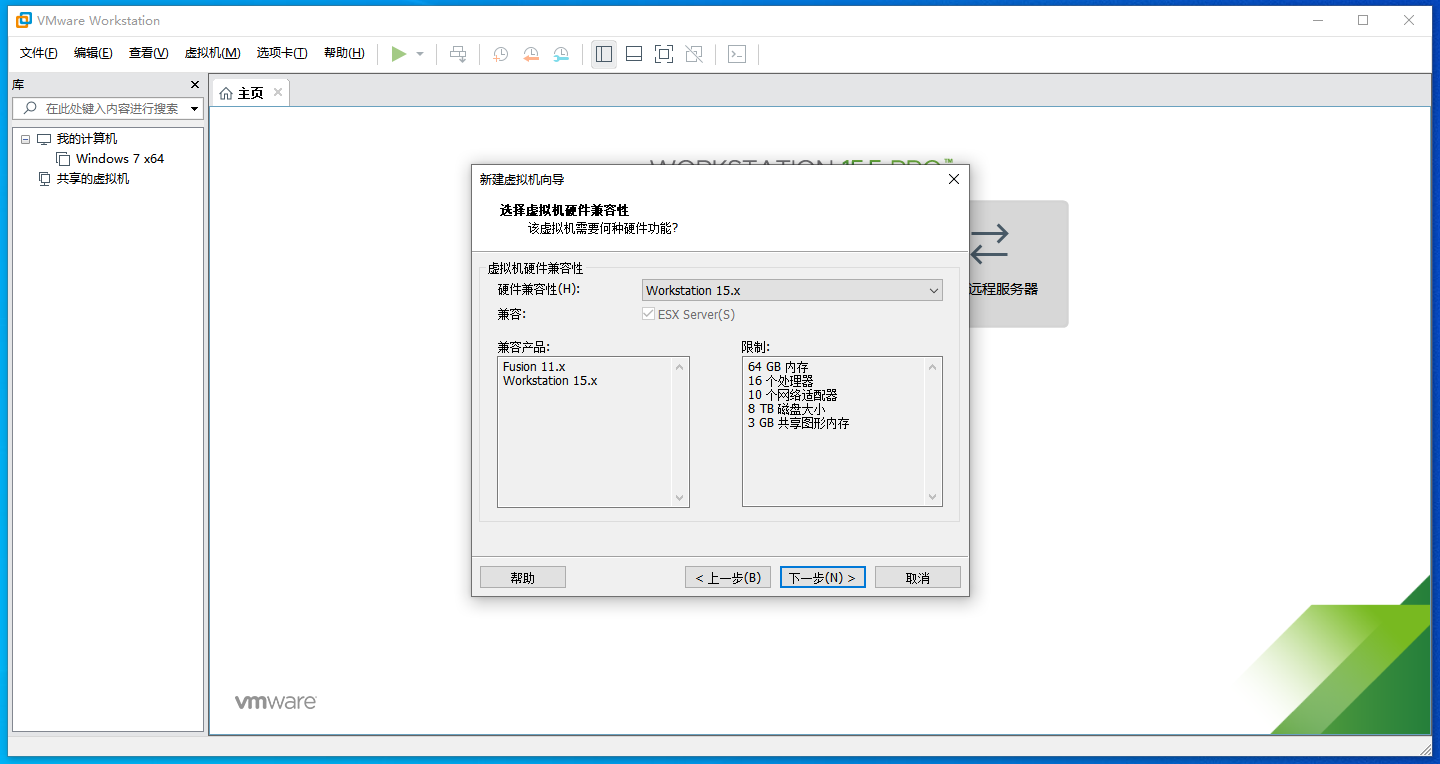The height and width of the screenshot is (764, 1440).
Task: Click the VMware Workstation title bar icon
Action: click(23, 20)
